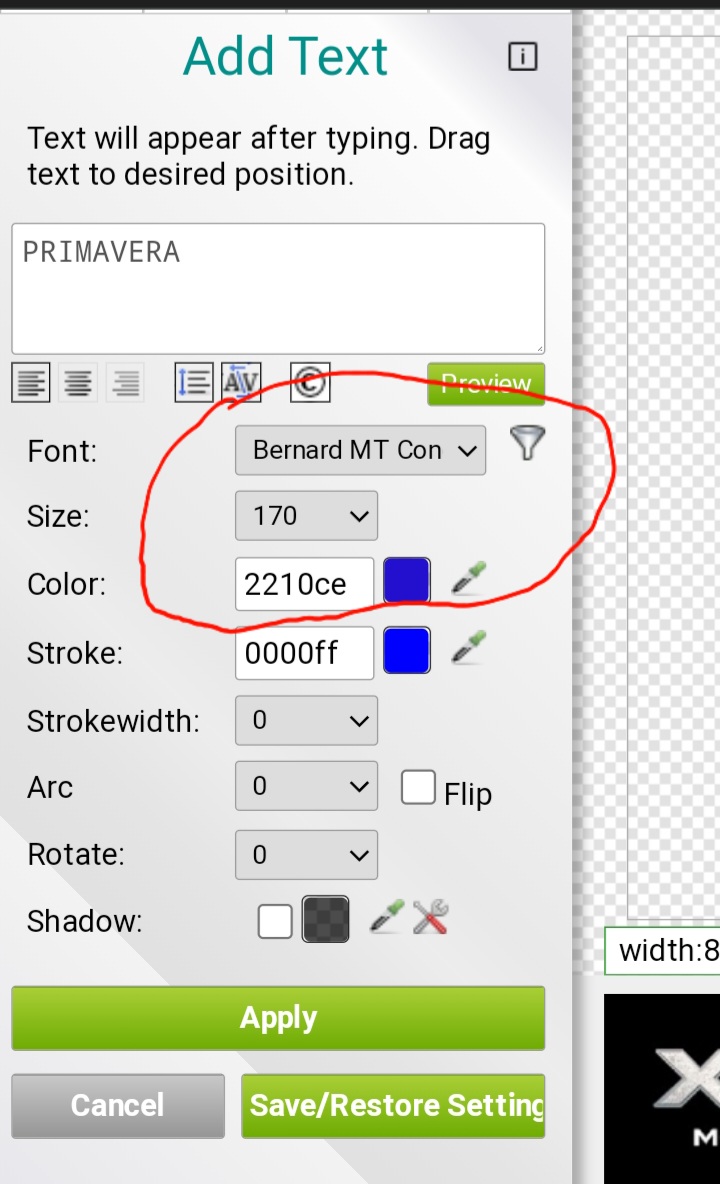Click the PRIMAVERA text input area
This screenshot has width=720, height=1184.
coord(278,288)
